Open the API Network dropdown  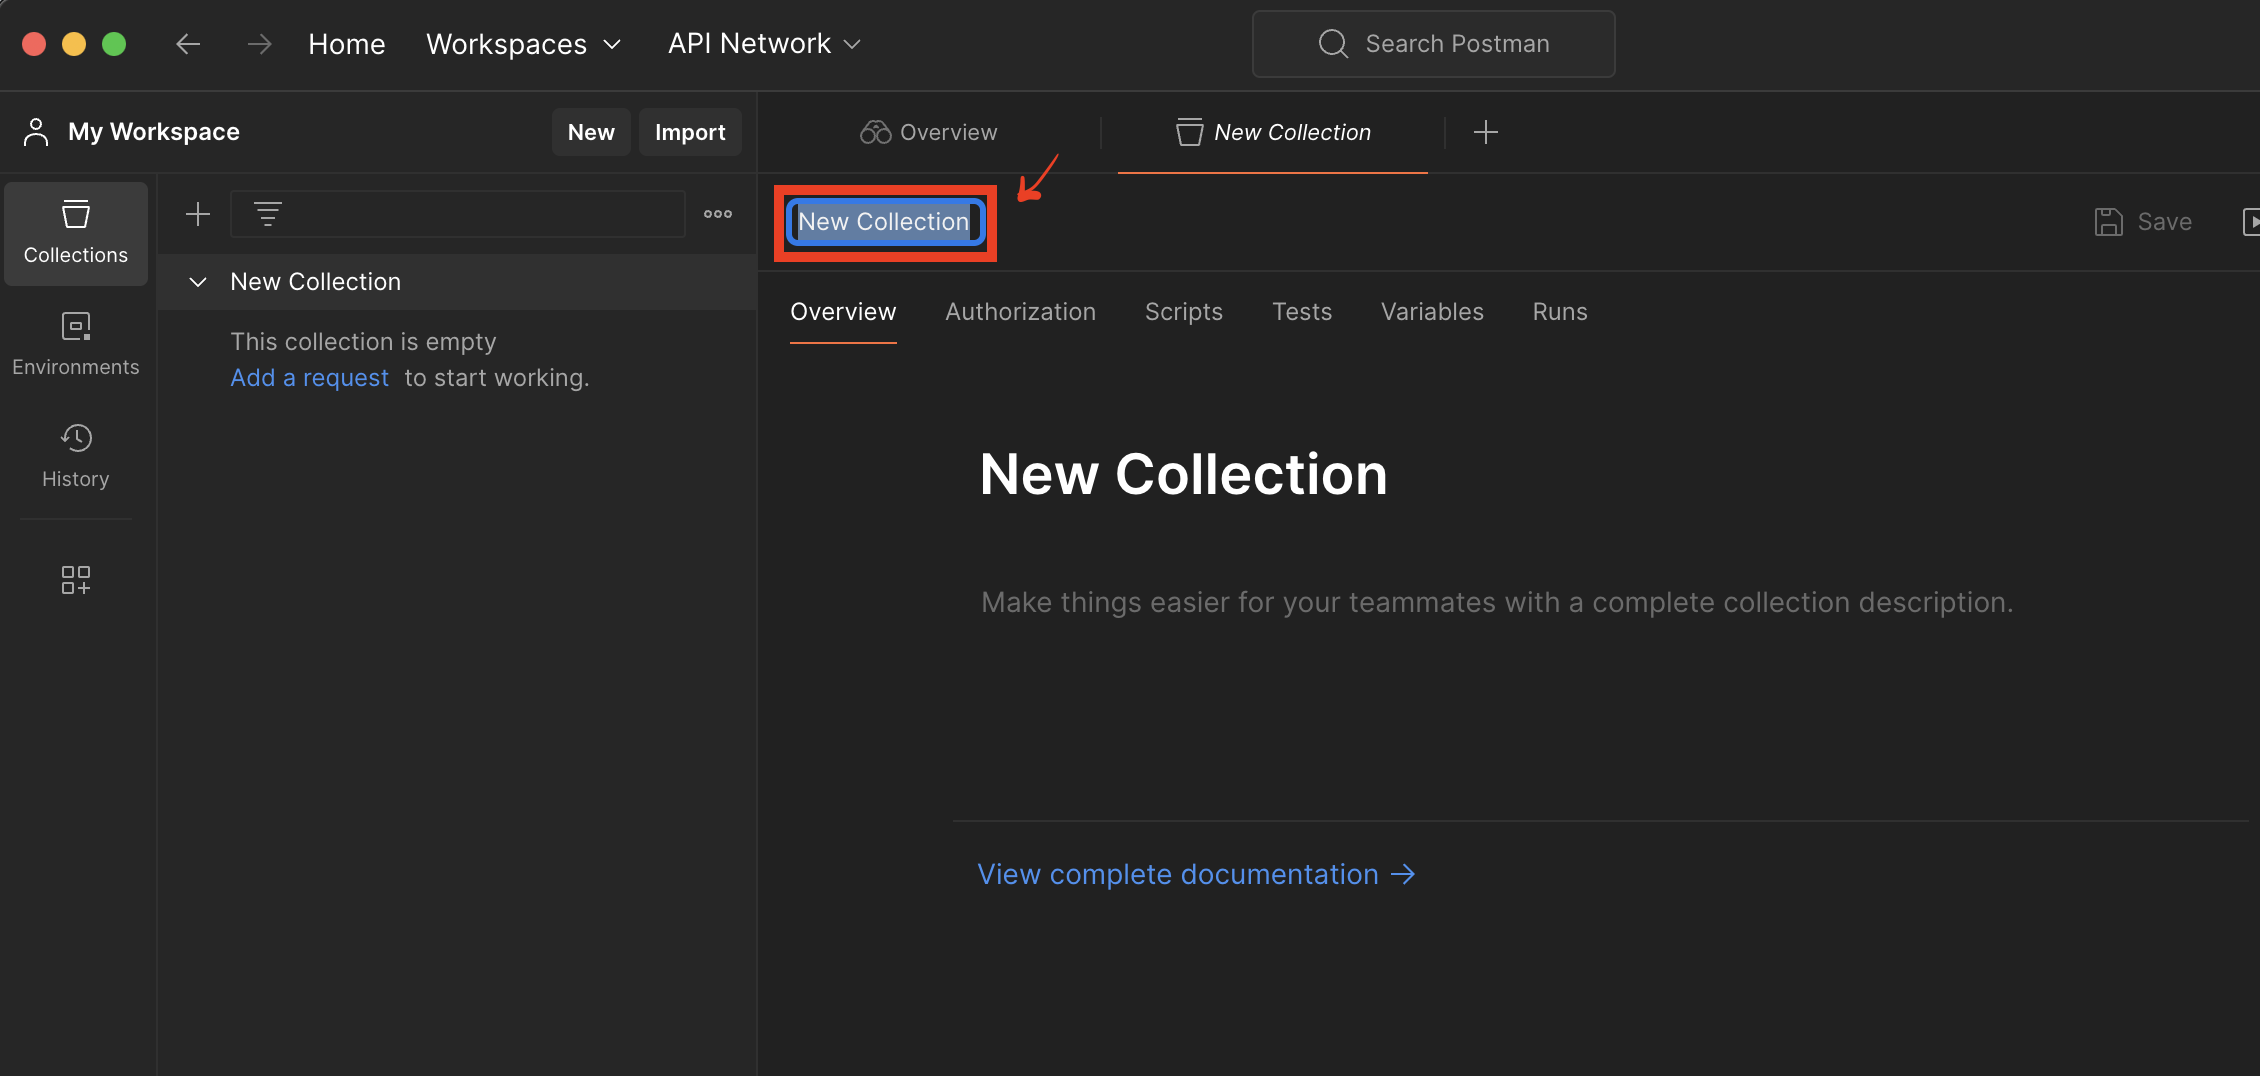764,44
